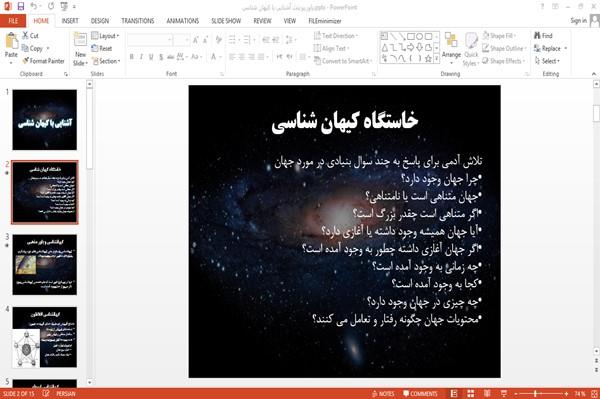This screenshot has height=399, width=600.
Task: Click the Convert to SmartArt icon
Action: pos(317,61)
